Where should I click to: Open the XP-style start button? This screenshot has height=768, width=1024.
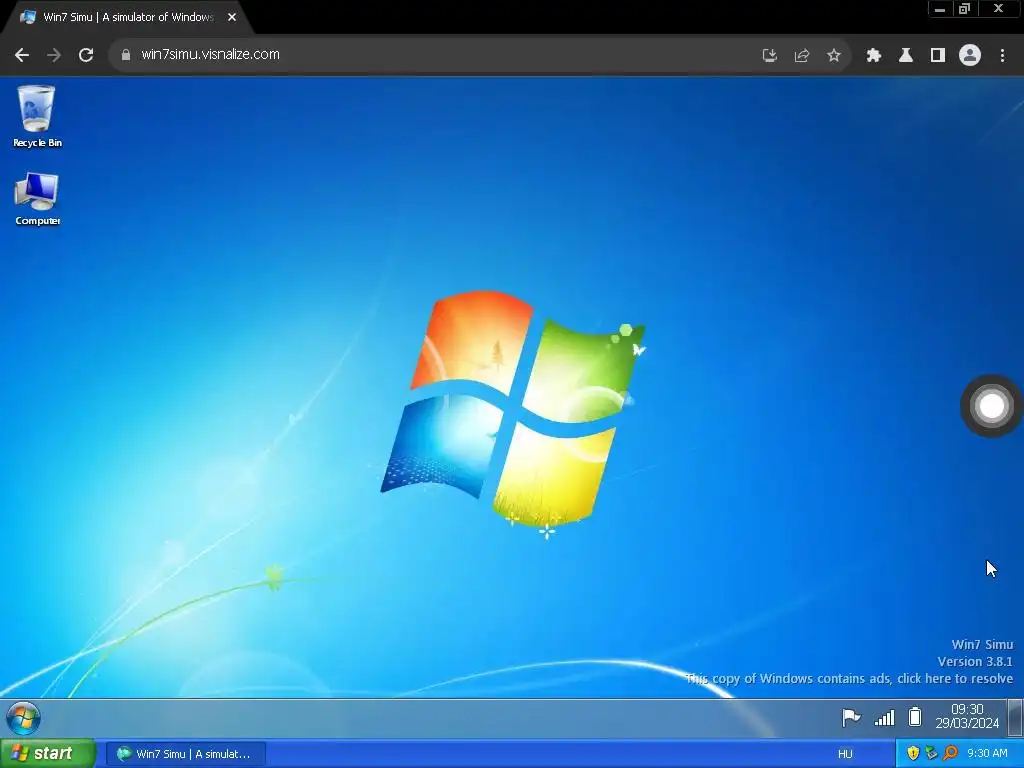(x=48, y=754)
